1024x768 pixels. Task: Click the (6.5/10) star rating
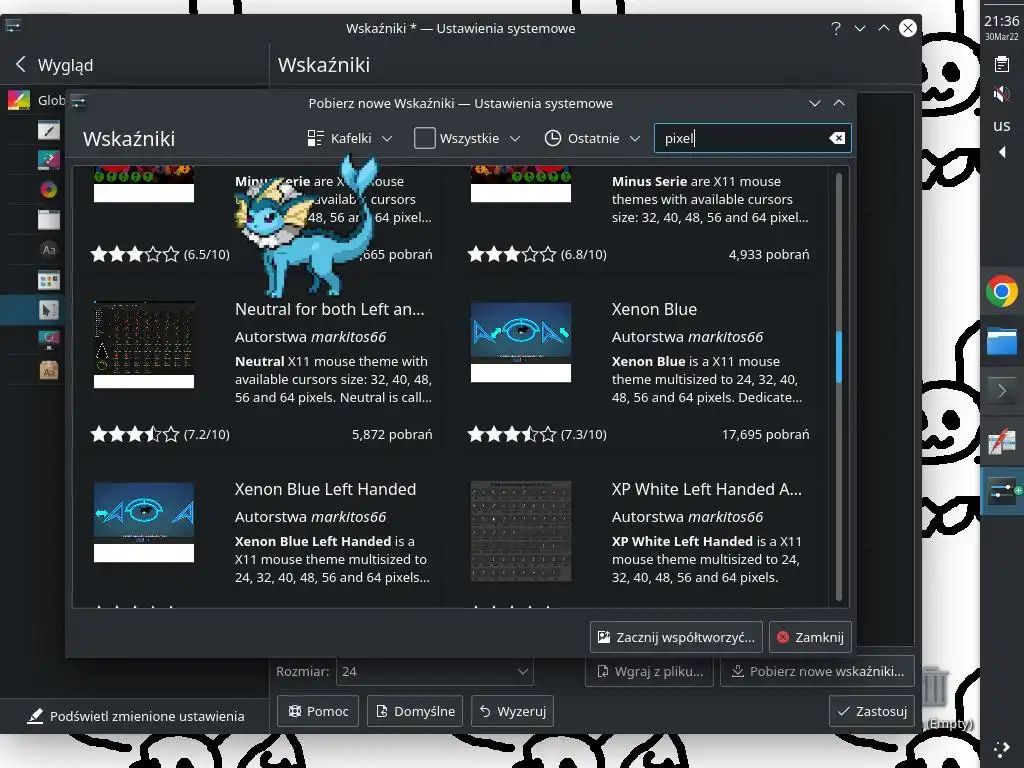[160, 254]
